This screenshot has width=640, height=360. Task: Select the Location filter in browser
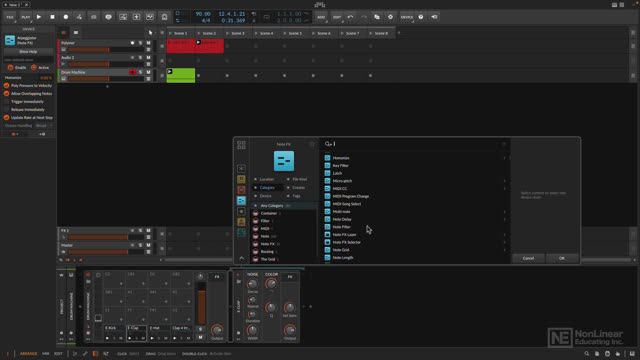[267, 180]
